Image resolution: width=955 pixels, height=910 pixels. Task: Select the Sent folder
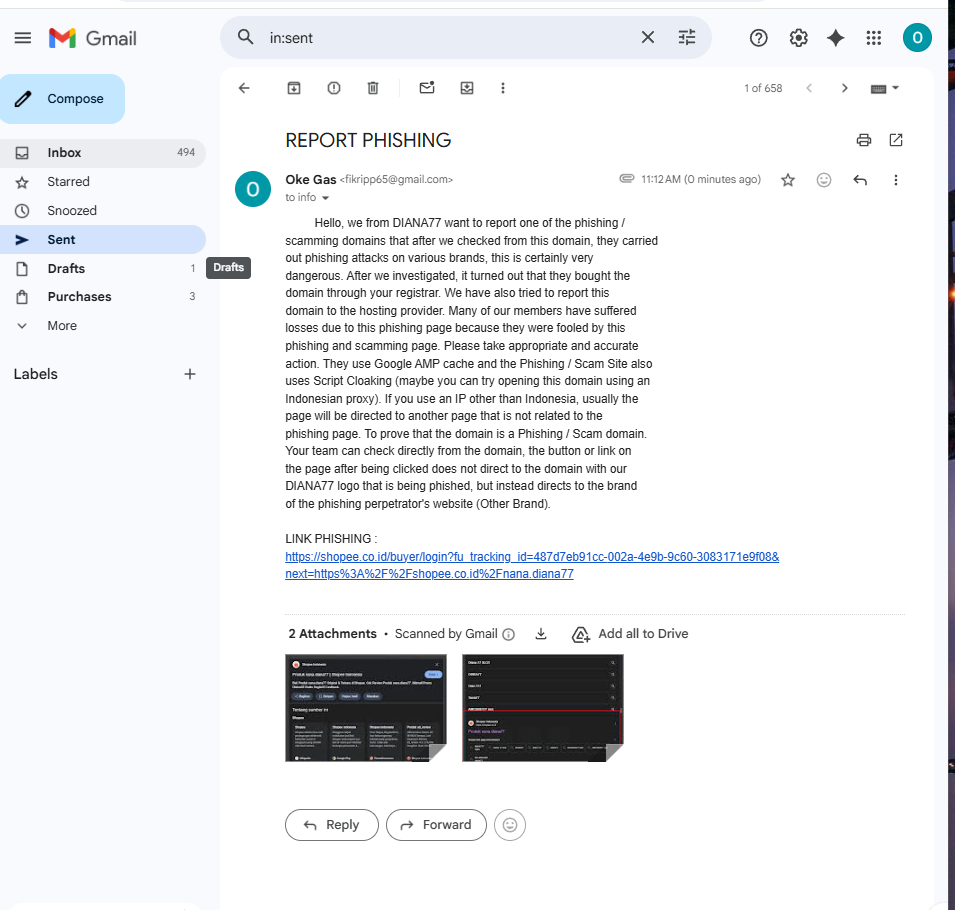102,239
